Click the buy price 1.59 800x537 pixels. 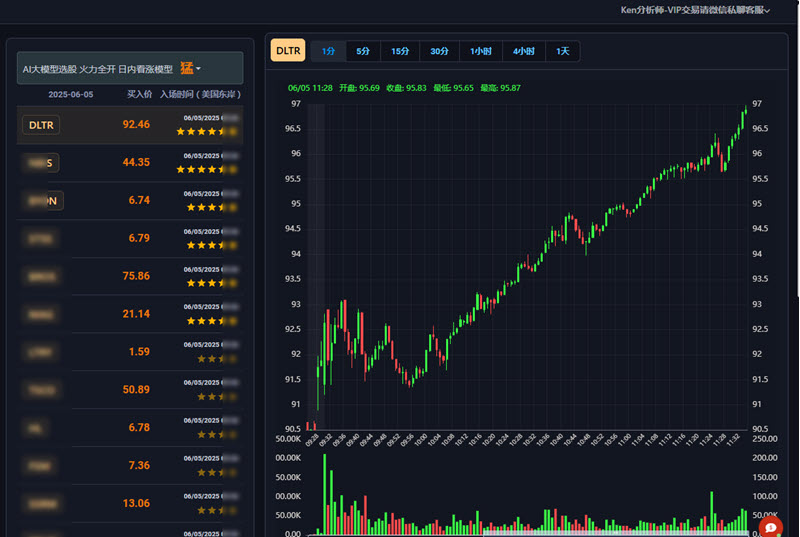click(x=139, y=351)
